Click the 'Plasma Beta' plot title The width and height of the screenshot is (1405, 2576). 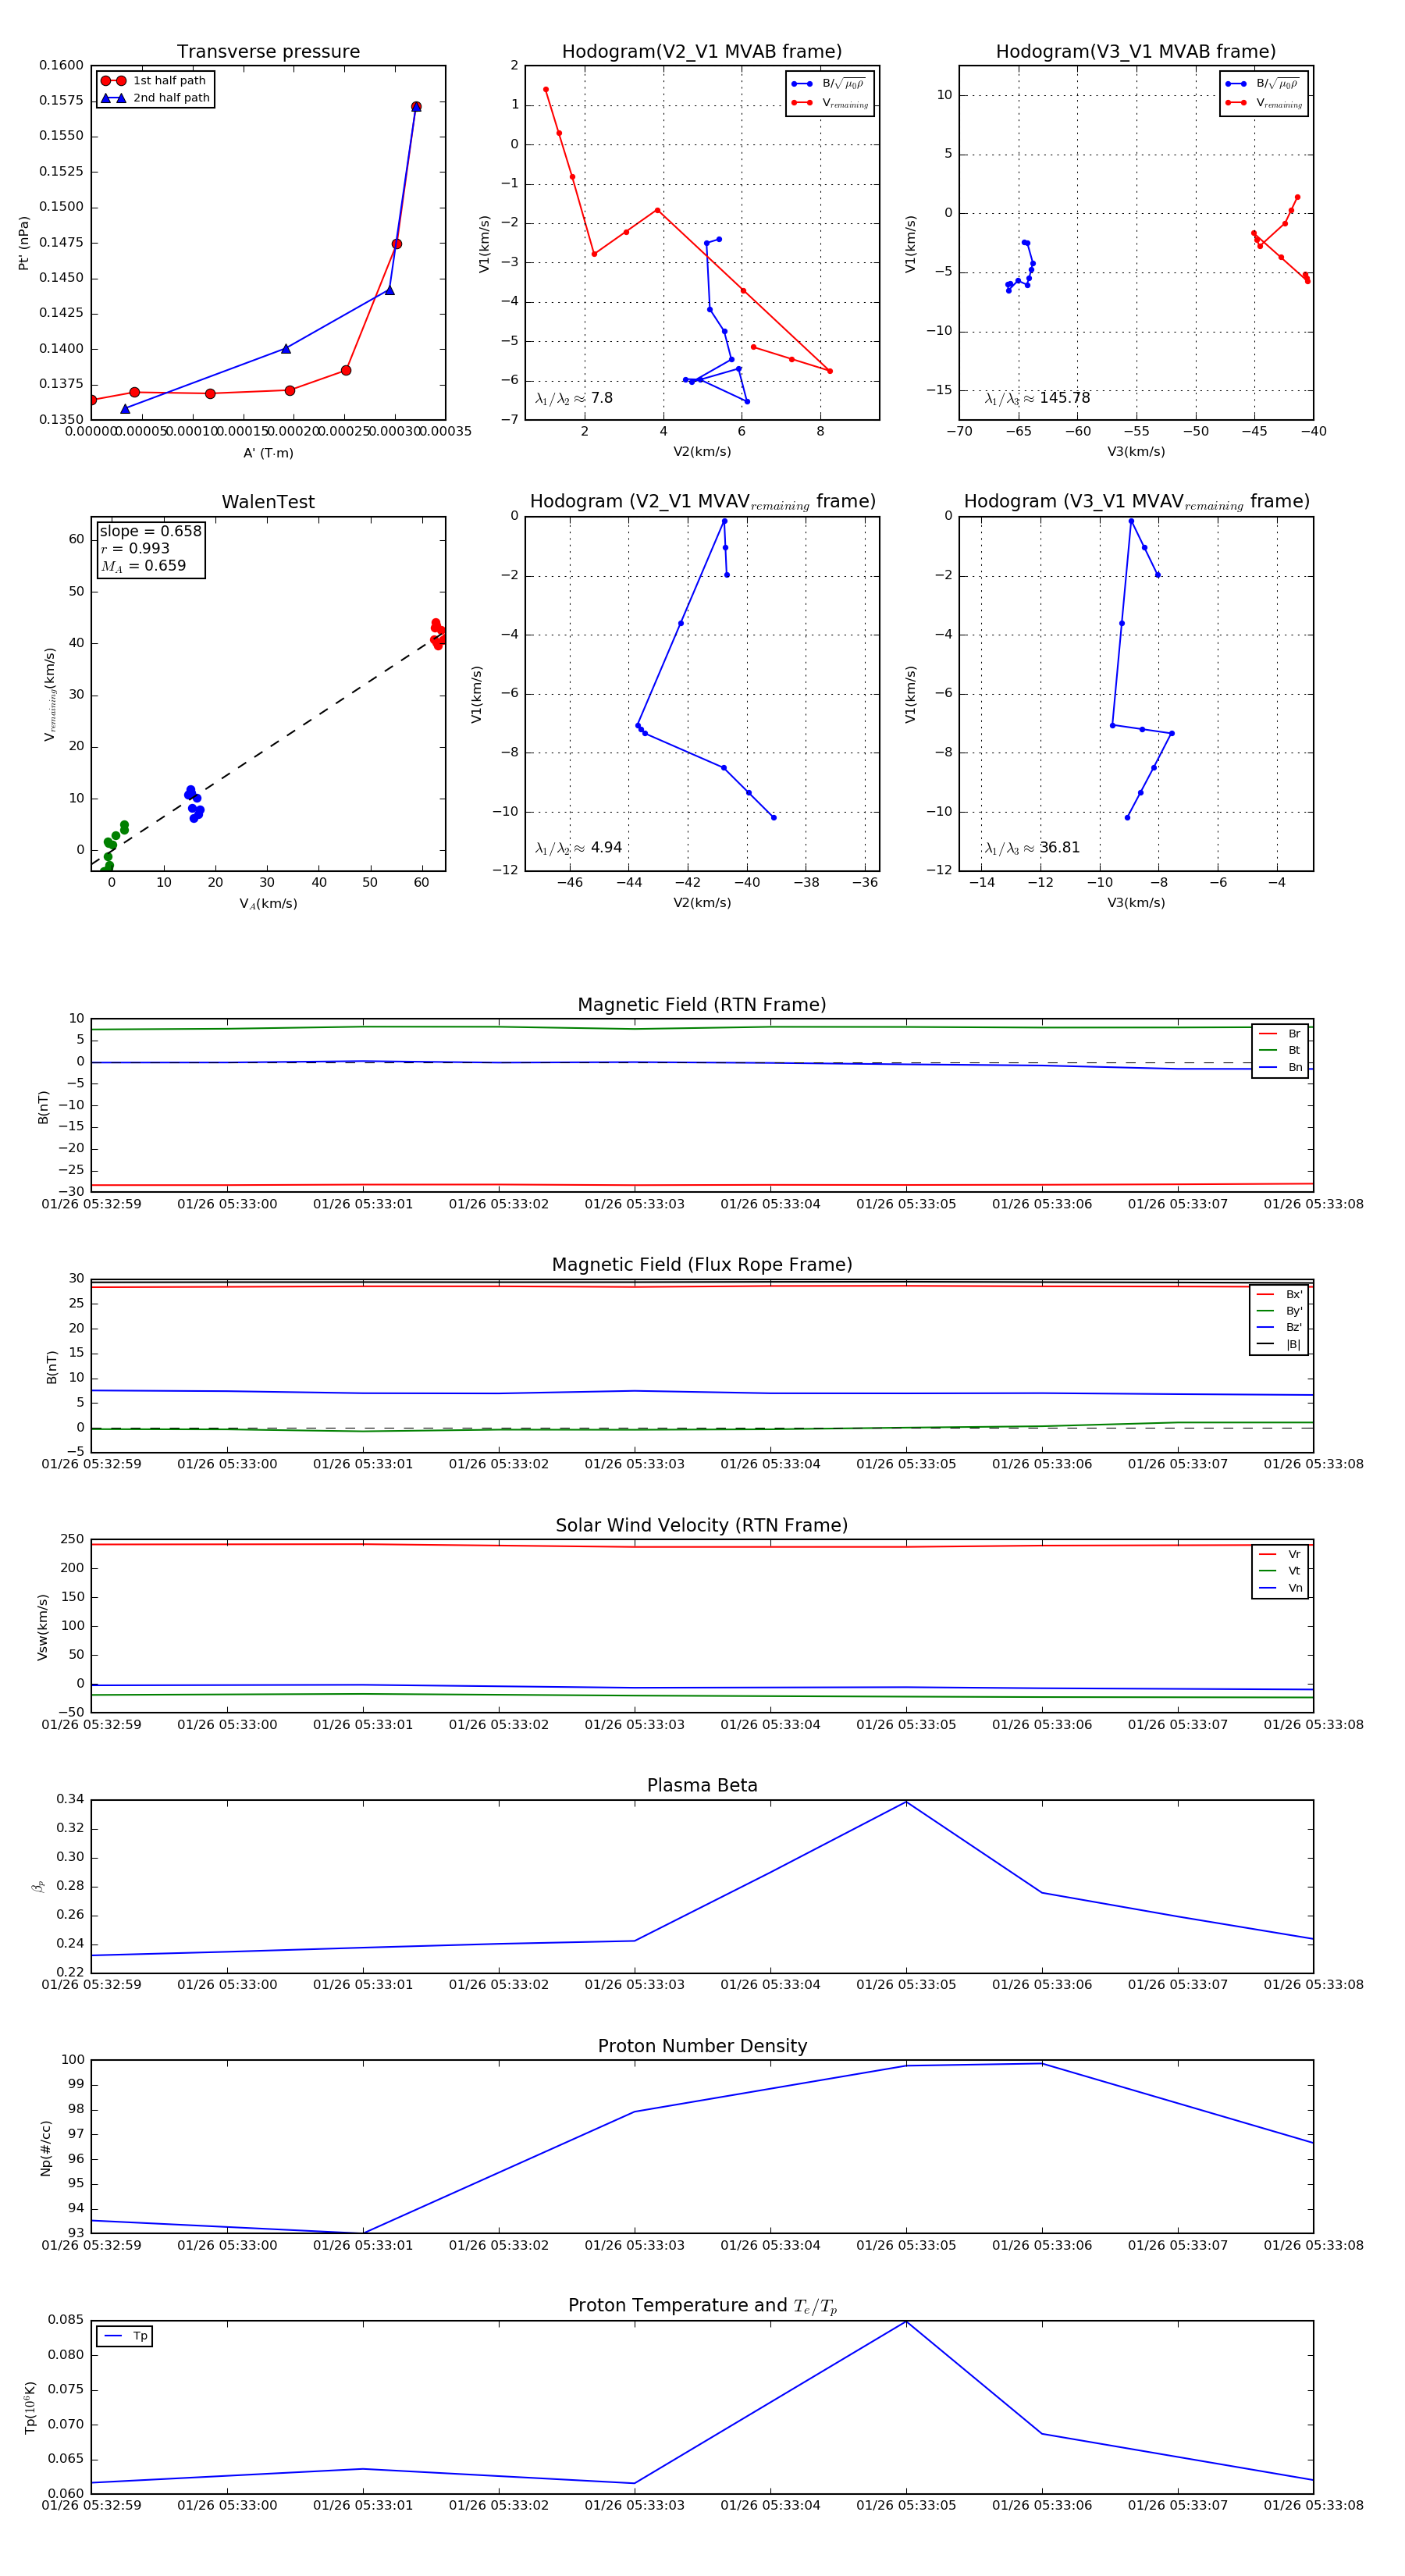click(702, 1785)
